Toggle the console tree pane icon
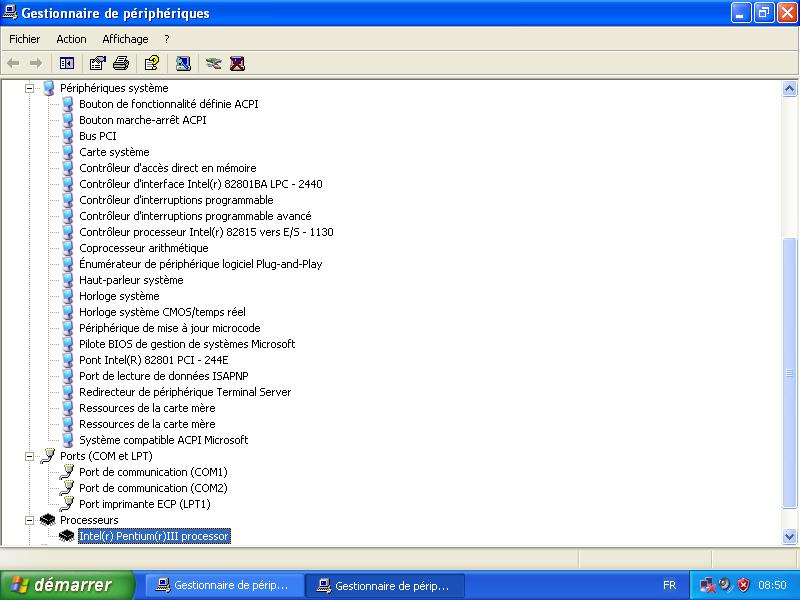The height and width of the screenshot is (600, 800). (x=67, y=63)
